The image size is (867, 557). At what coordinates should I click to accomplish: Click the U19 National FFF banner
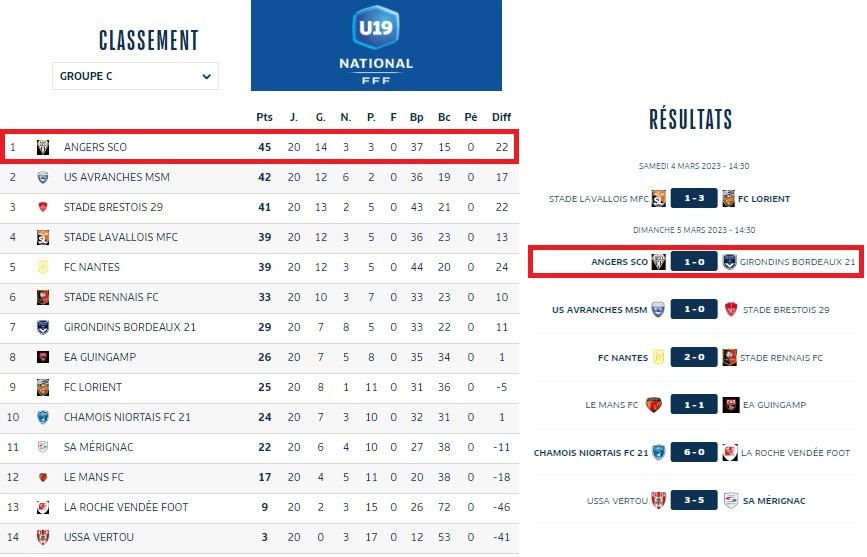coord(376,45)
